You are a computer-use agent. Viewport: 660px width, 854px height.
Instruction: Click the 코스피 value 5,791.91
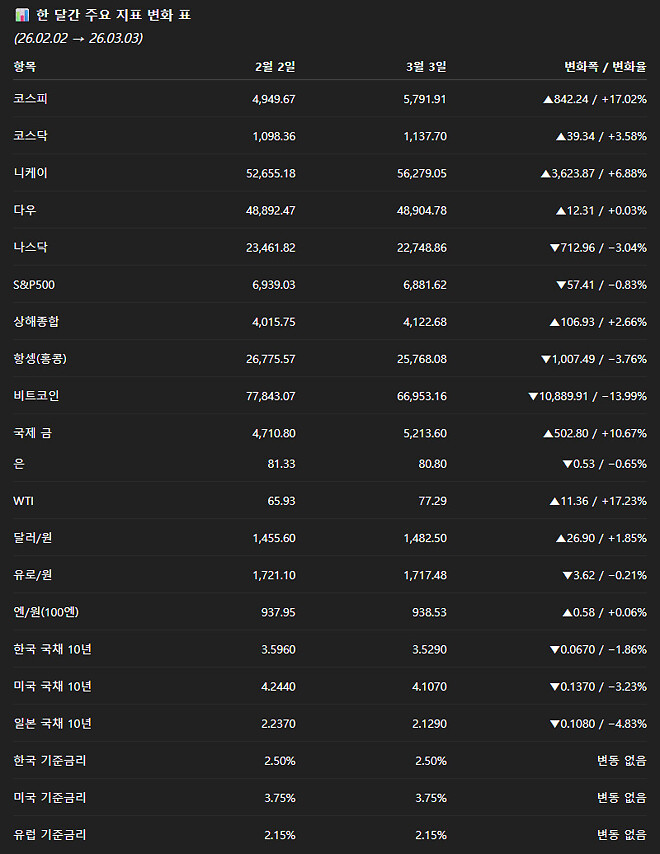(x=425, y=99)
